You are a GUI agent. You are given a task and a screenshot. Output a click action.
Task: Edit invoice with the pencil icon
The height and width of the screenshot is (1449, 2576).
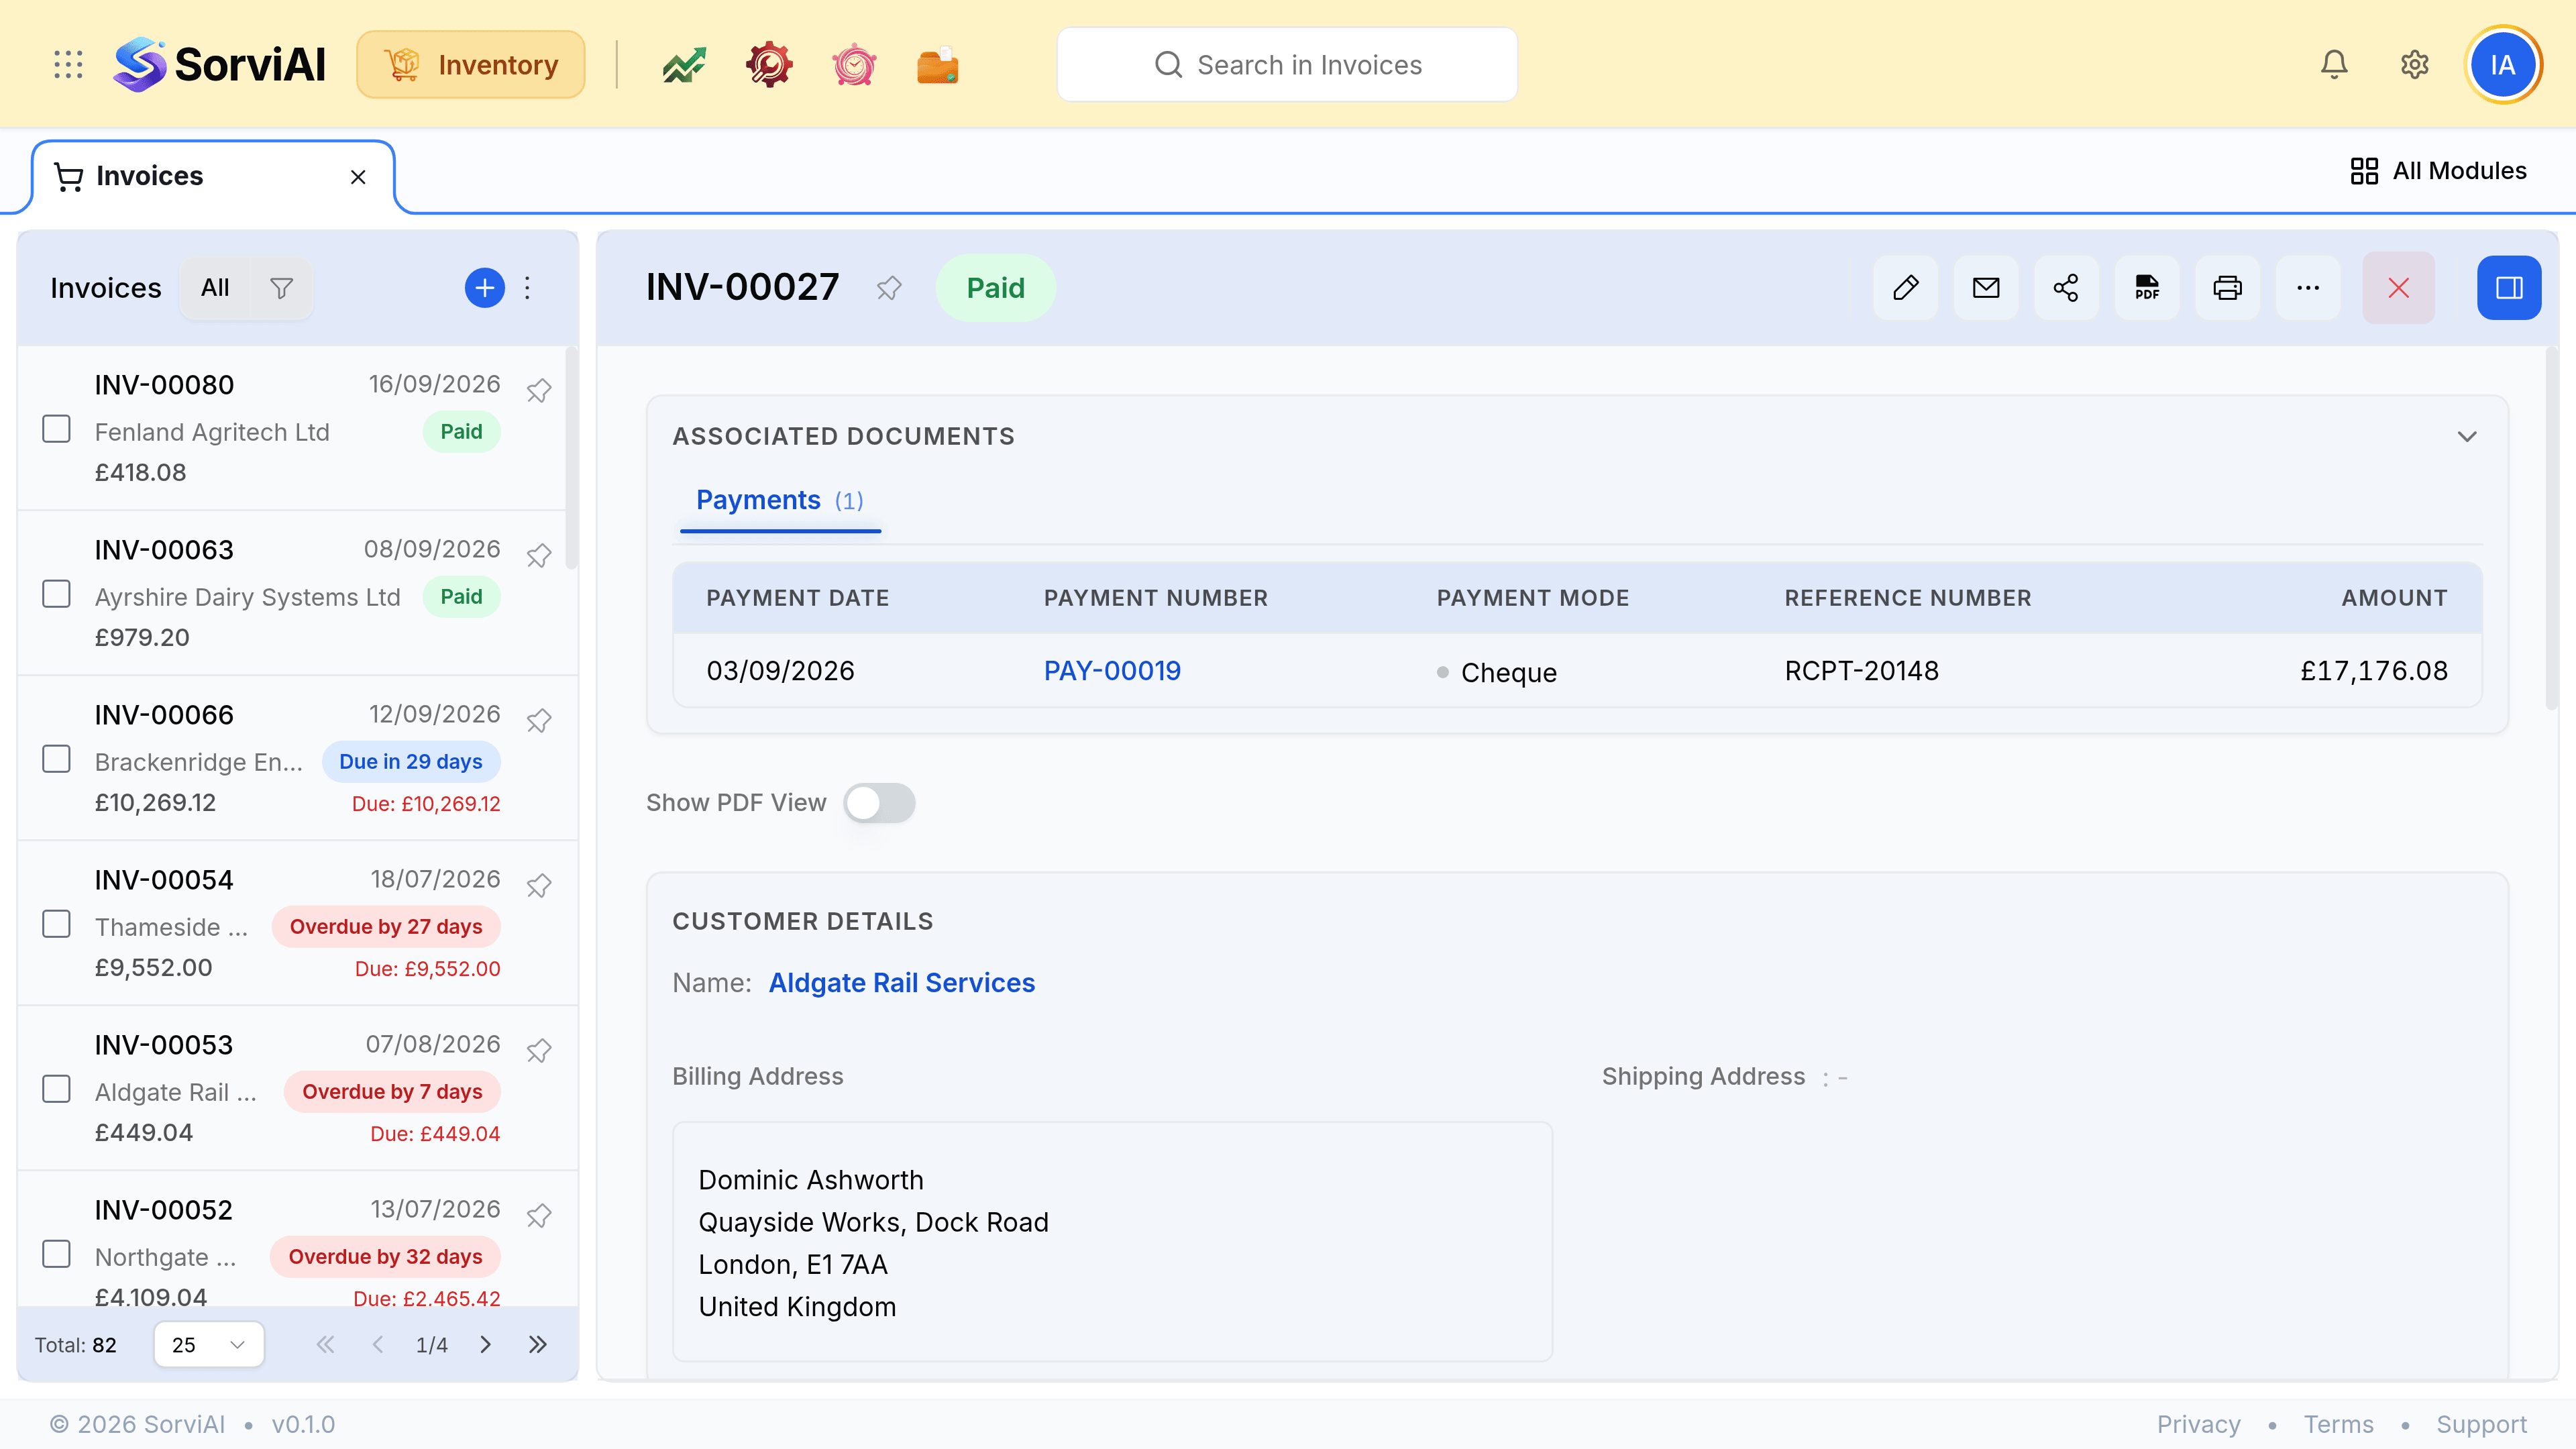[x=1906, y=288]
